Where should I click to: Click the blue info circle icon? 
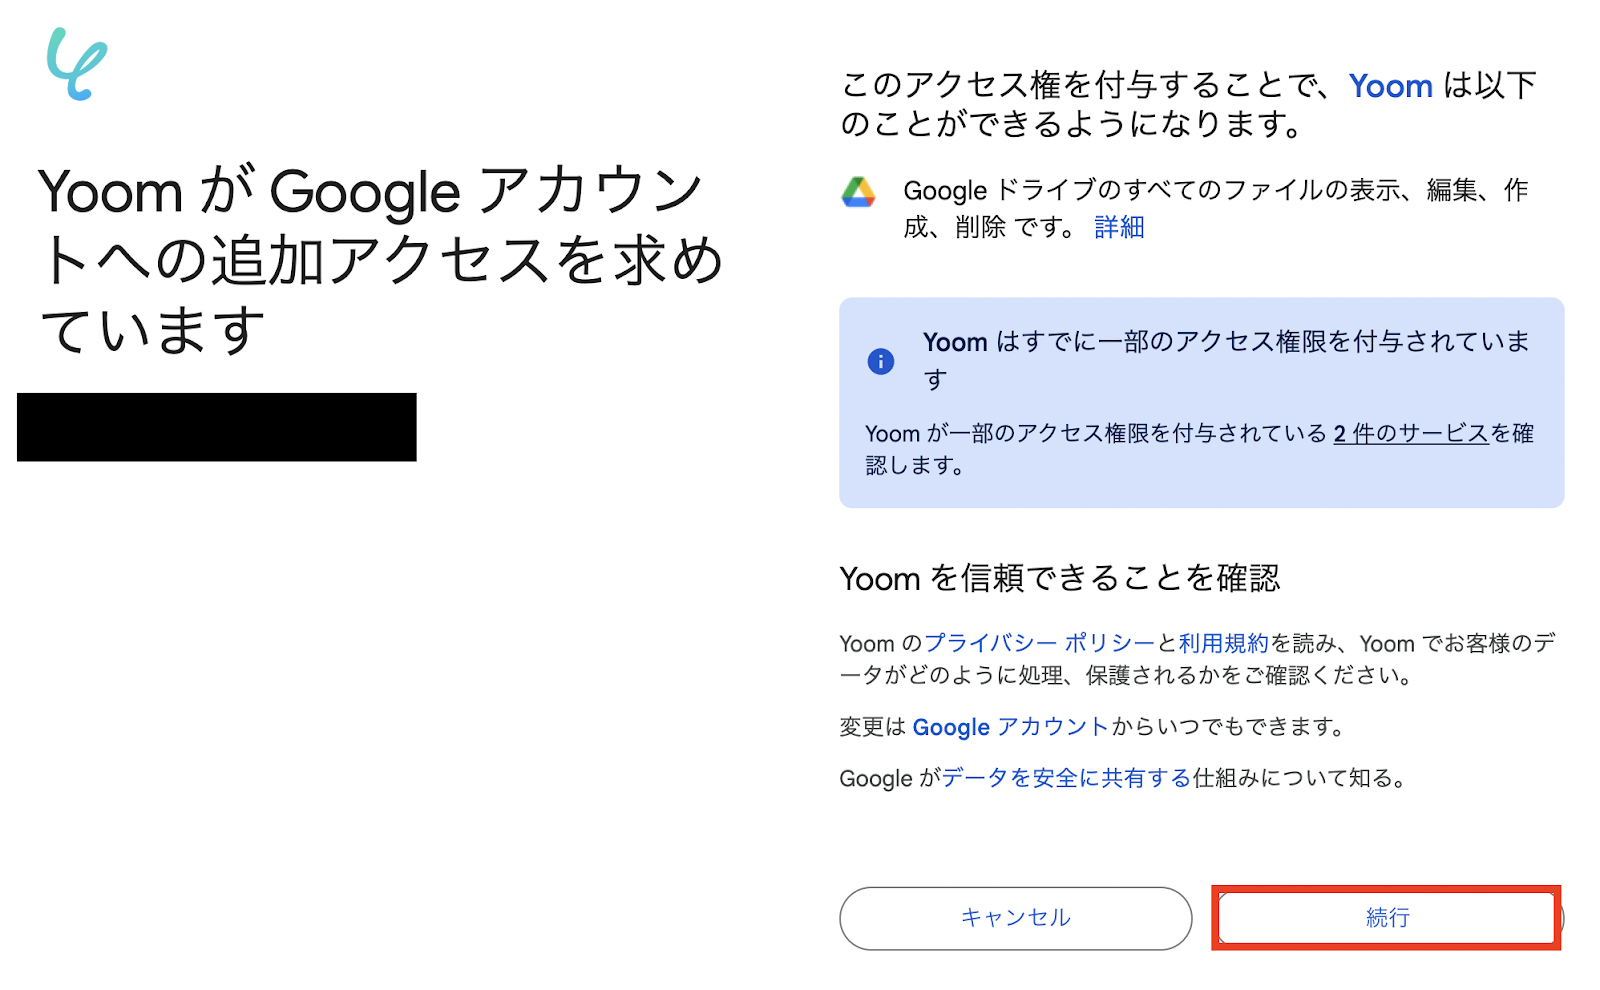(880, 361)
